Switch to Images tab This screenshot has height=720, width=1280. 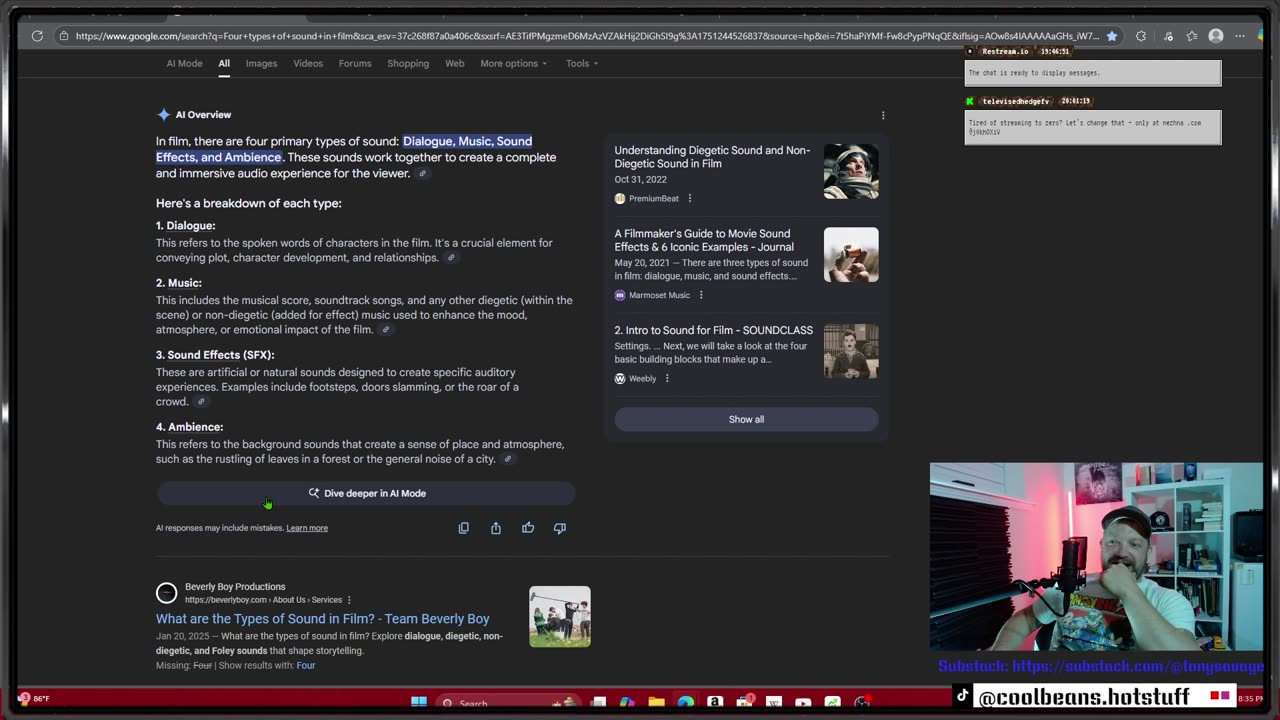coord(261,63)
